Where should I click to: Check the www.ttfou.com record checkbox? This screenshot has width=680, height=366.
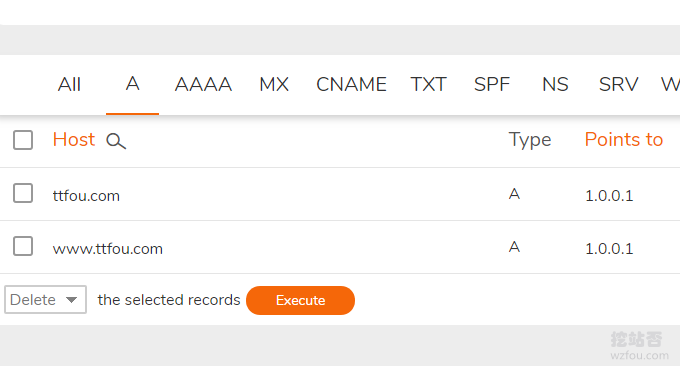(23, 246)
